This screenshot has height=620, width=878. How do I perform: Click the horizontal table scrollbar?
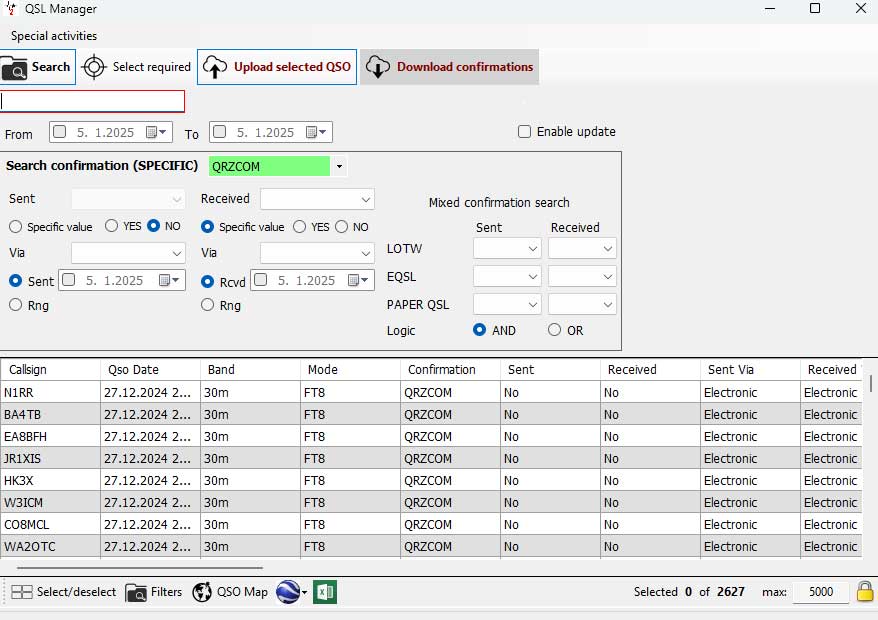tap(140, 567)
